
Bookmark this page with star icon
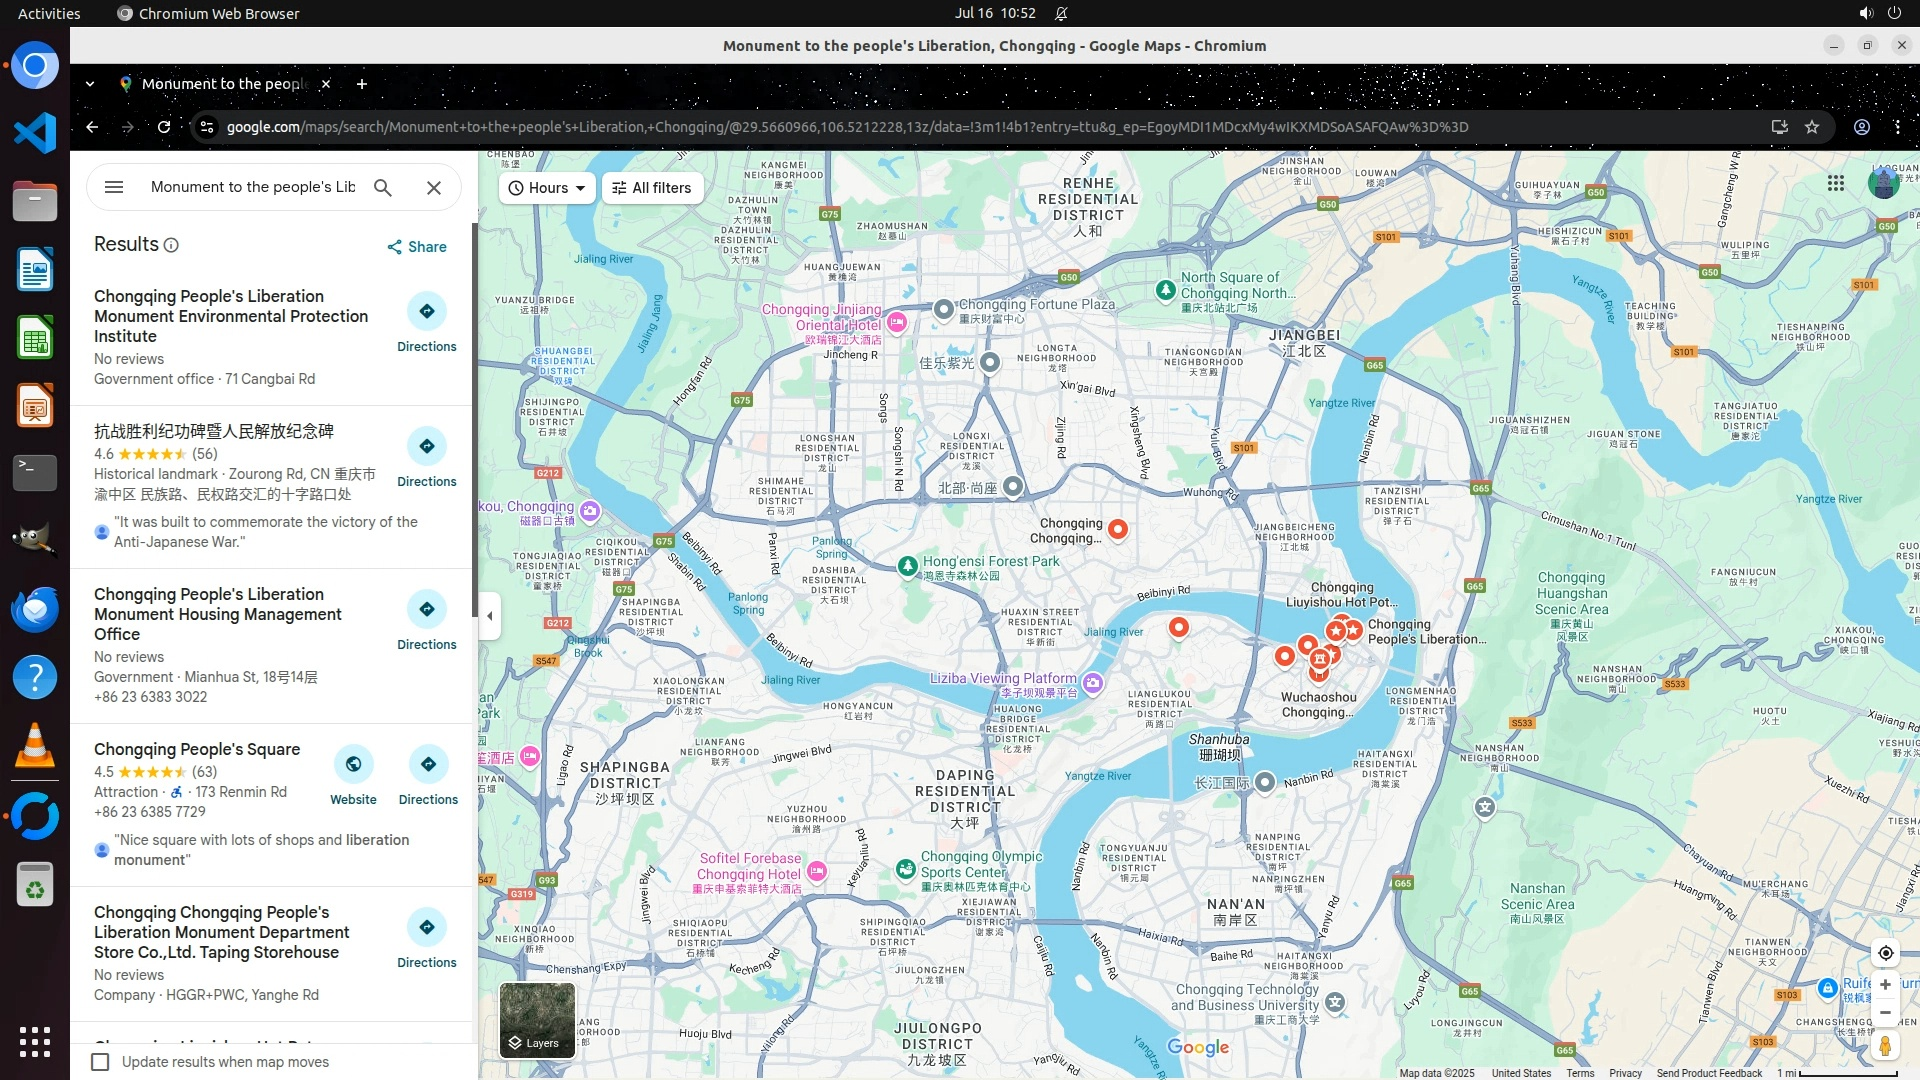(x=1812, y=127)
